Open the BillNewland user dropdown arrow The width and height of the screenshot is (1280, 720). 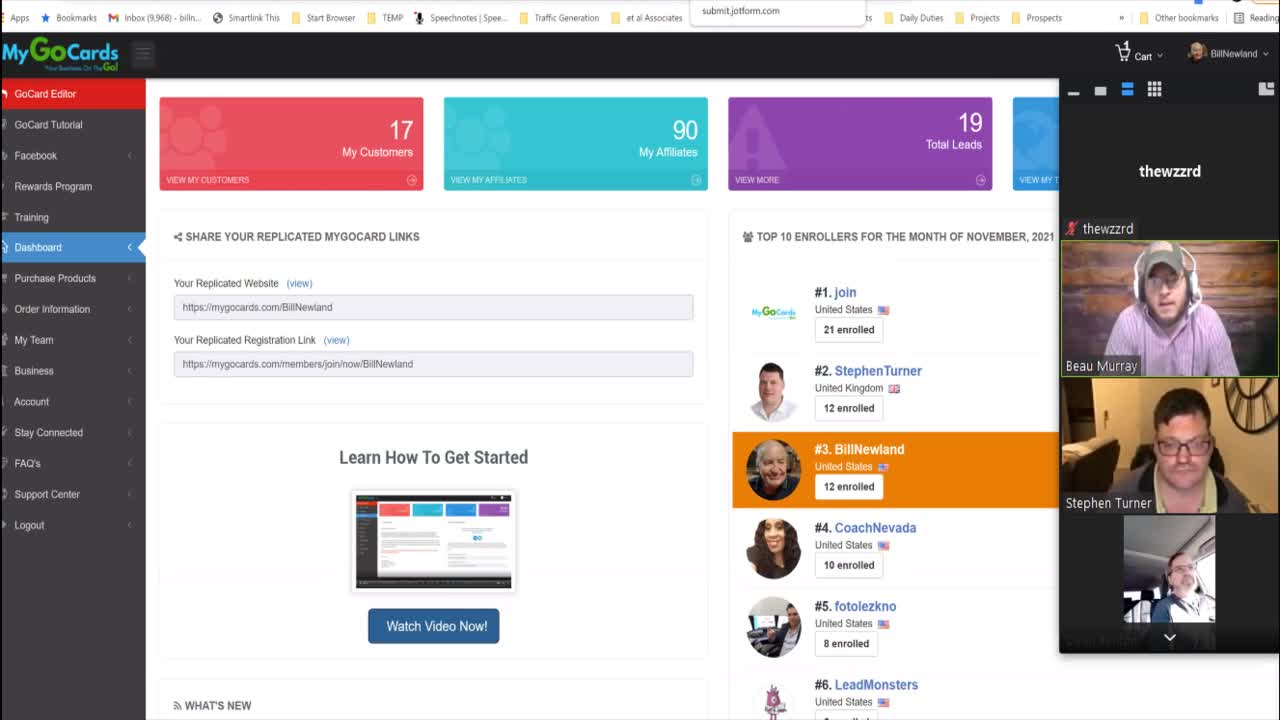click(x=1266, y=54)
